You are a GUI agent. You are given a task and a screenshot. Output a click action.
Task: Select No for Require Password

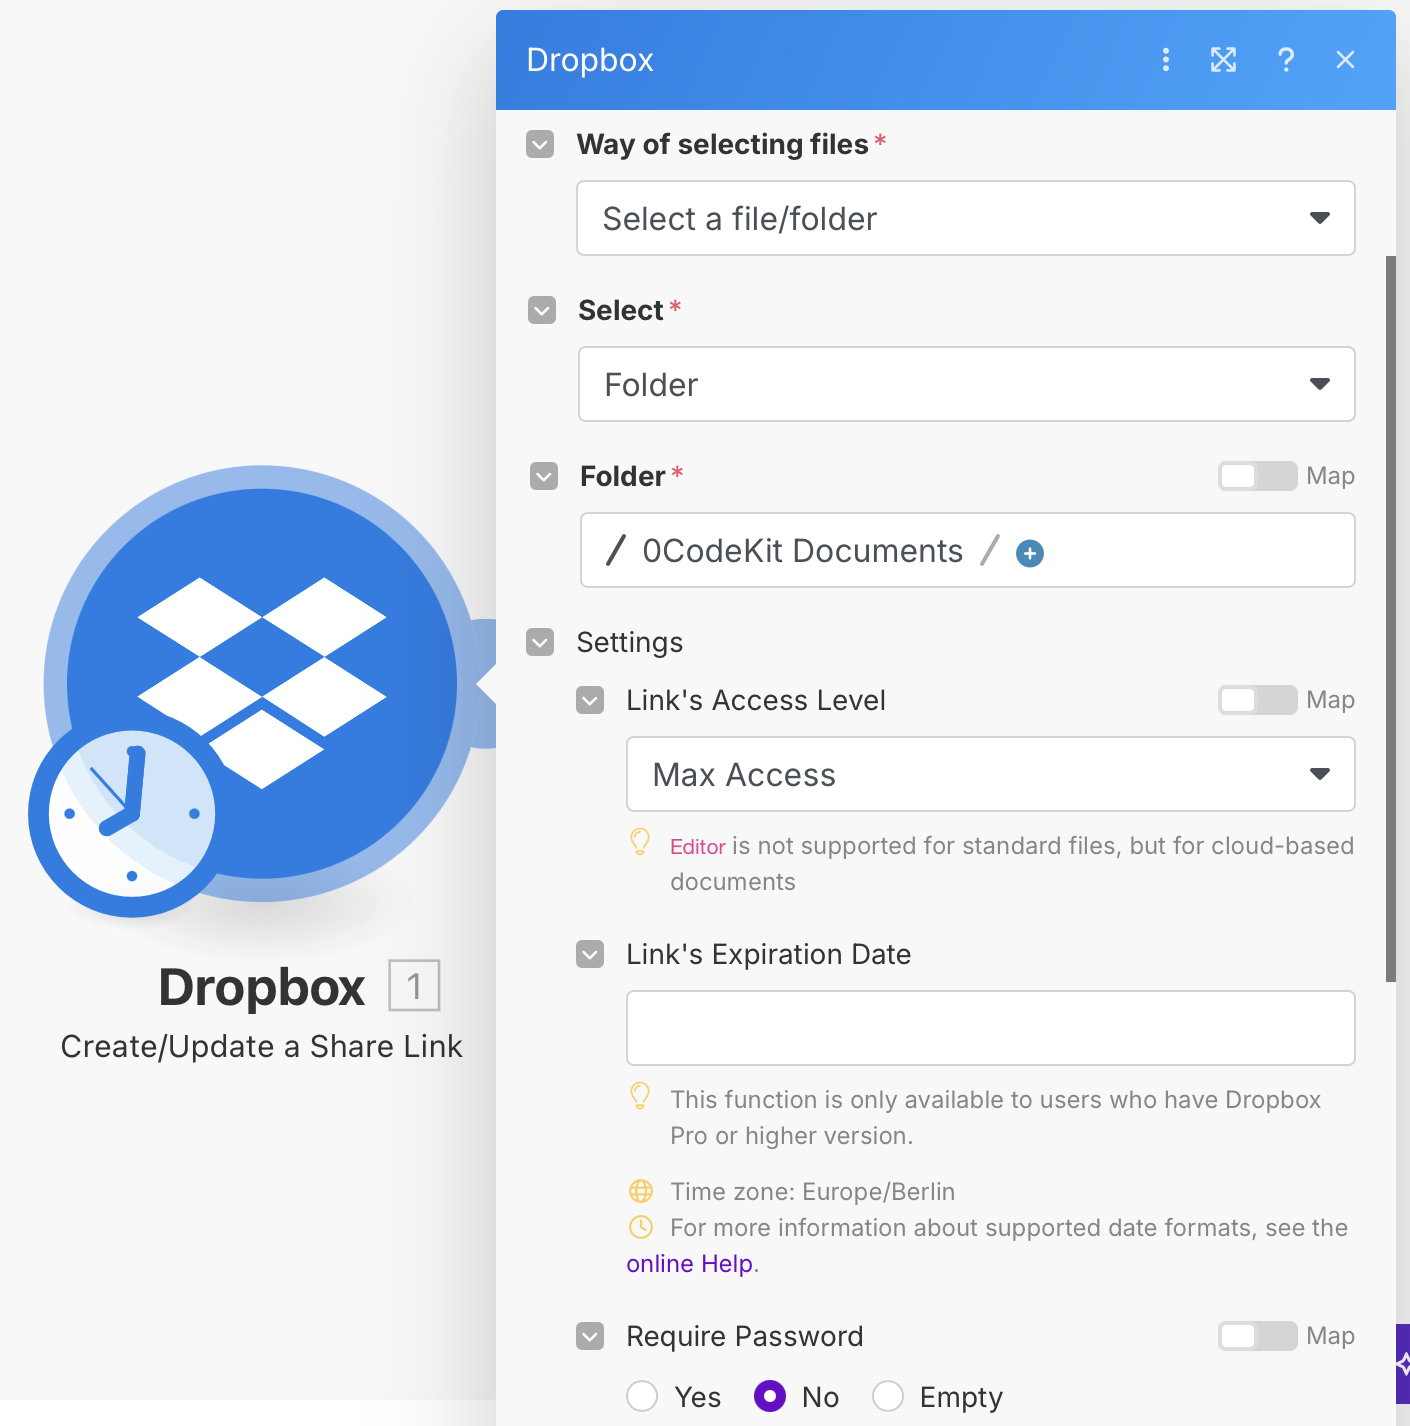coord(770,1396)
